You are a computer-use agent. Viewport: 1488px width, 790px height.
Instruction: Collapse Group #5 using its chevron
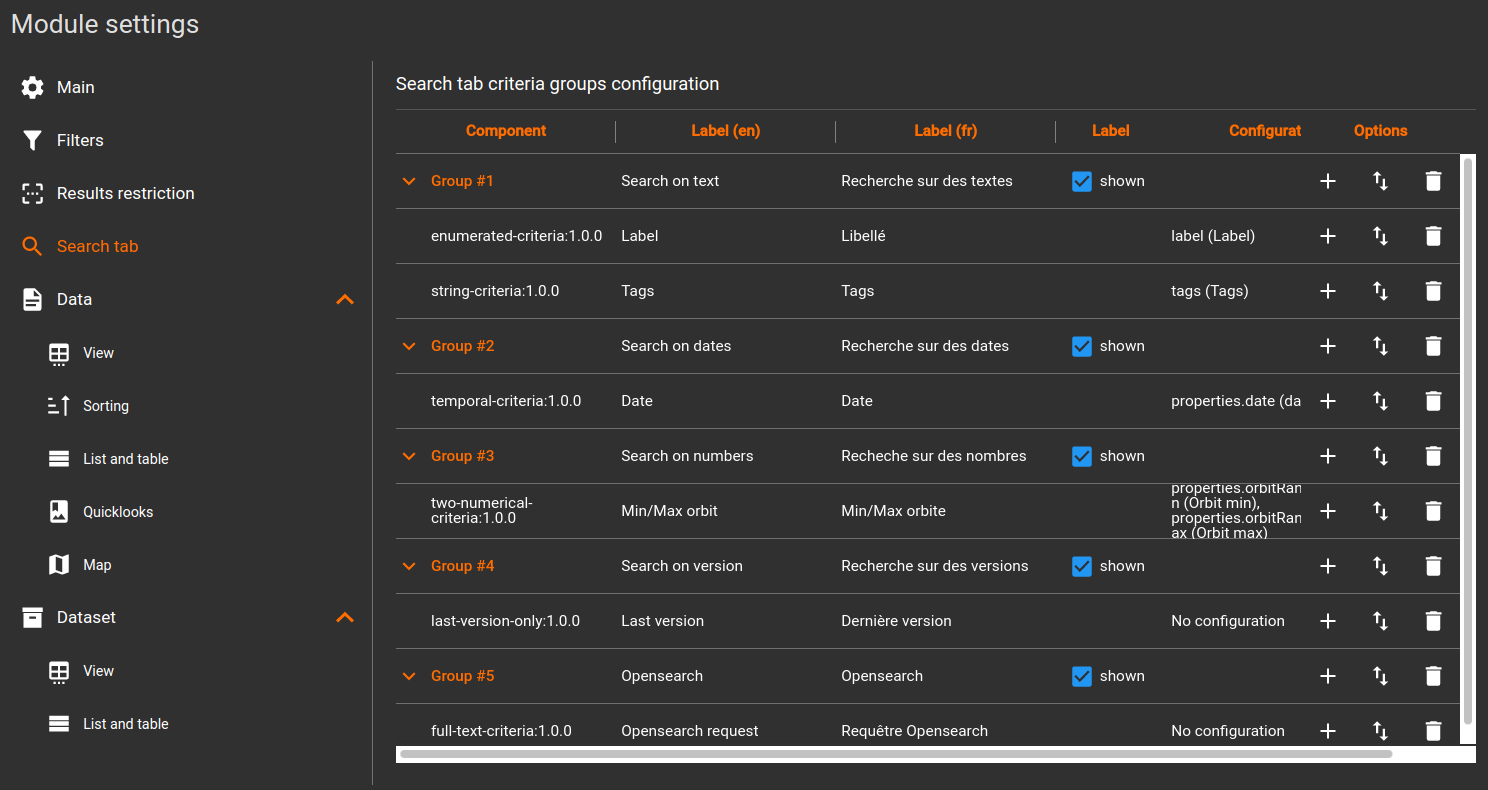pyautogui.click(x=408, y=676)
